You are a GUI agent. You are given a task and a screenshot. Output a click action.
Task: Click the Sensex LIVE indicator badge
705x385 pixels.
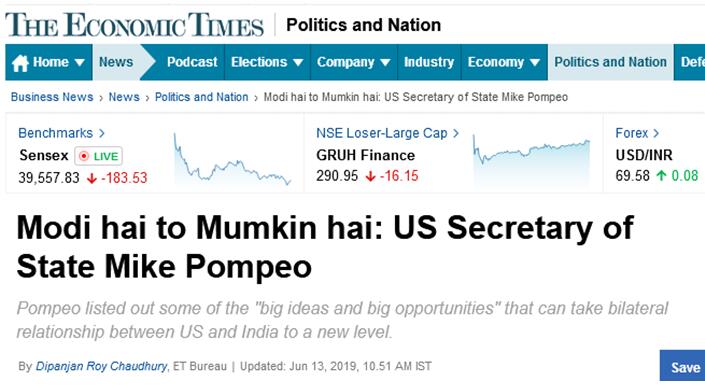tap(98, 156)
